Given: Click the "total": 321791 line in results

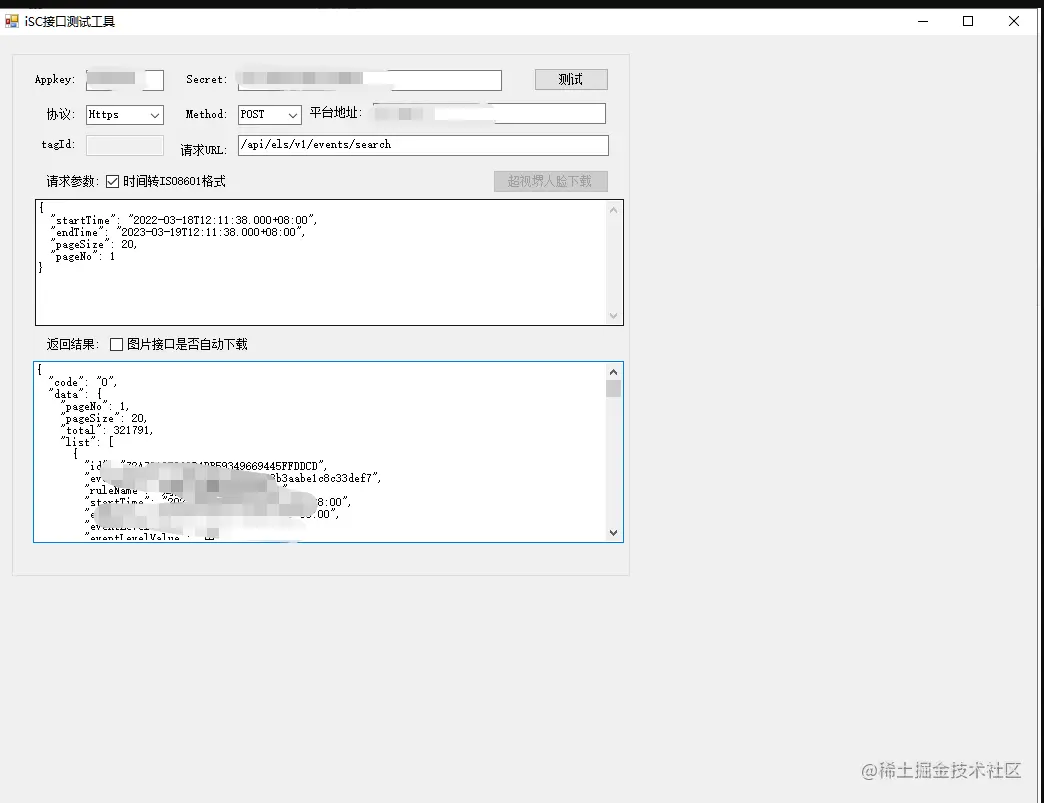Looking at the screenshot, I should [x=107, y=430].
